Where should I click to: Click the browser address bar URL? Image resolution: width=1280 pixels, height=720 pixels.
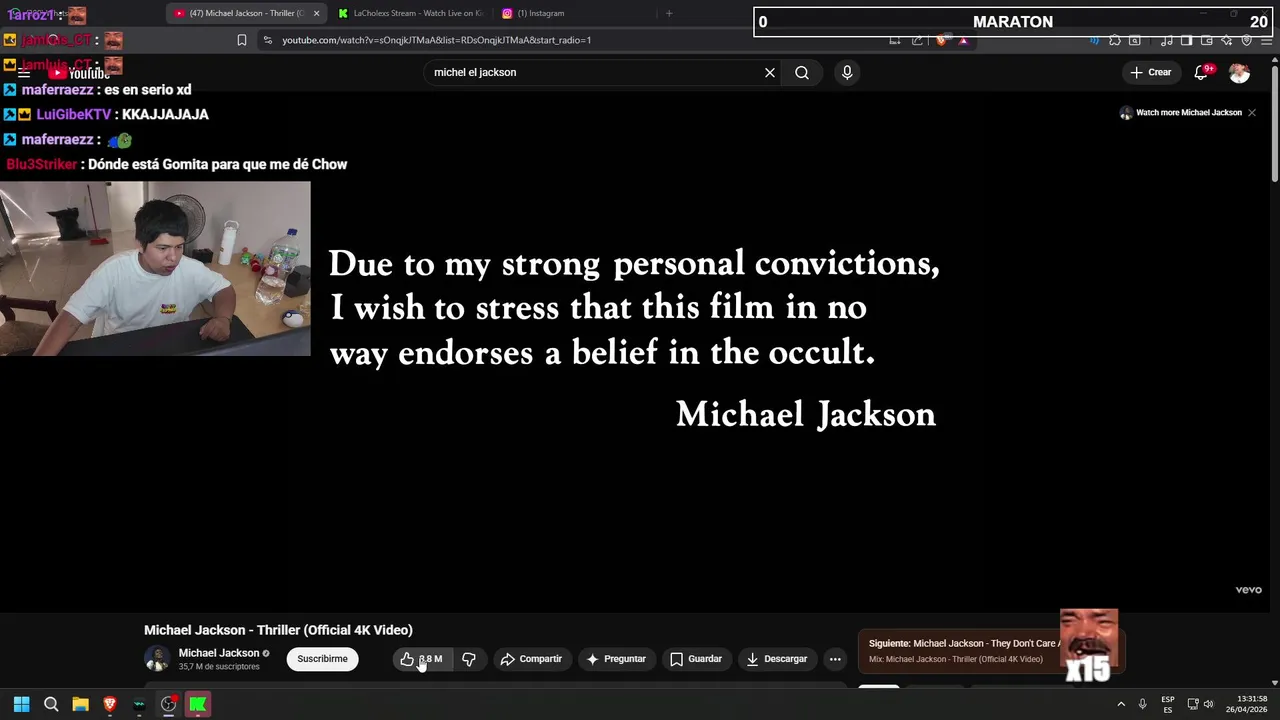[436, 40]
